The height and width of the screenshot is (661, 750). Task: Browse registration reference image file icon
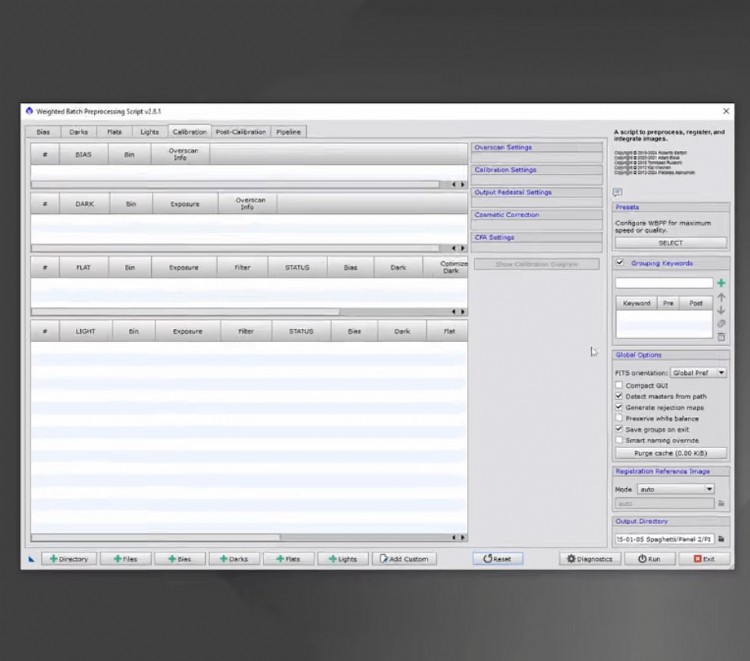(721, 503)
